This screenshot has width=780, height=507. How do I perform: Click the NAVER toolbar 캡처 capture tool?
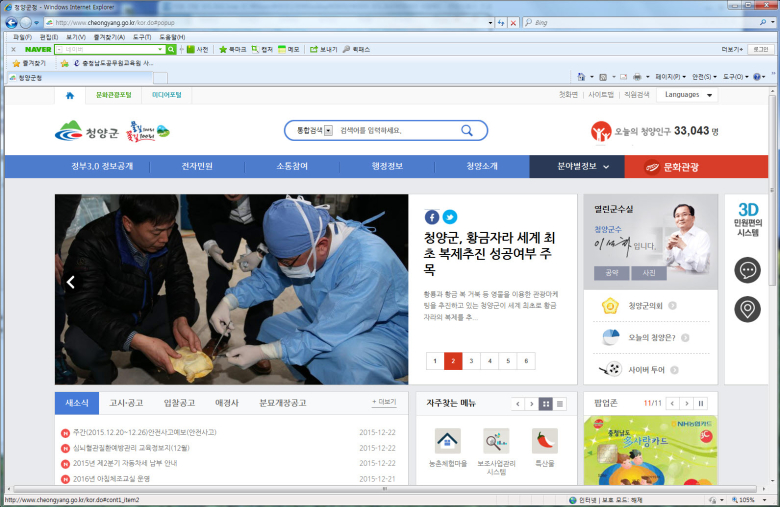pyautogui.click(x=255, y=49)
